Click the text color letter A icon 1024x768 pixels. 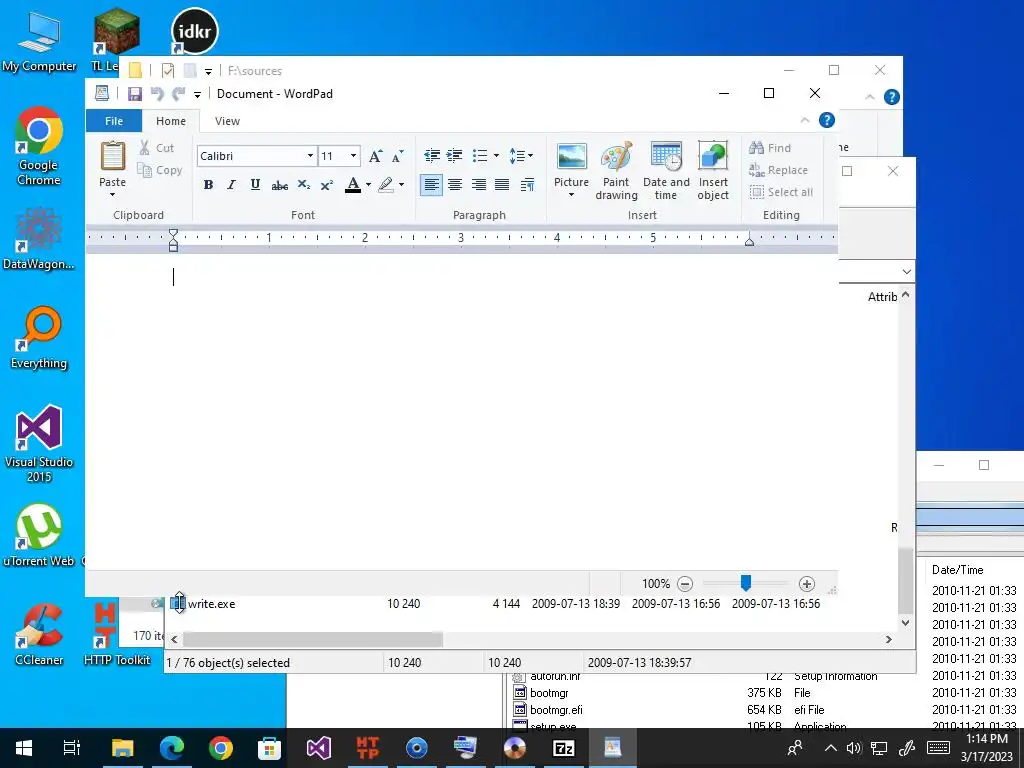[x=353, y=185]
